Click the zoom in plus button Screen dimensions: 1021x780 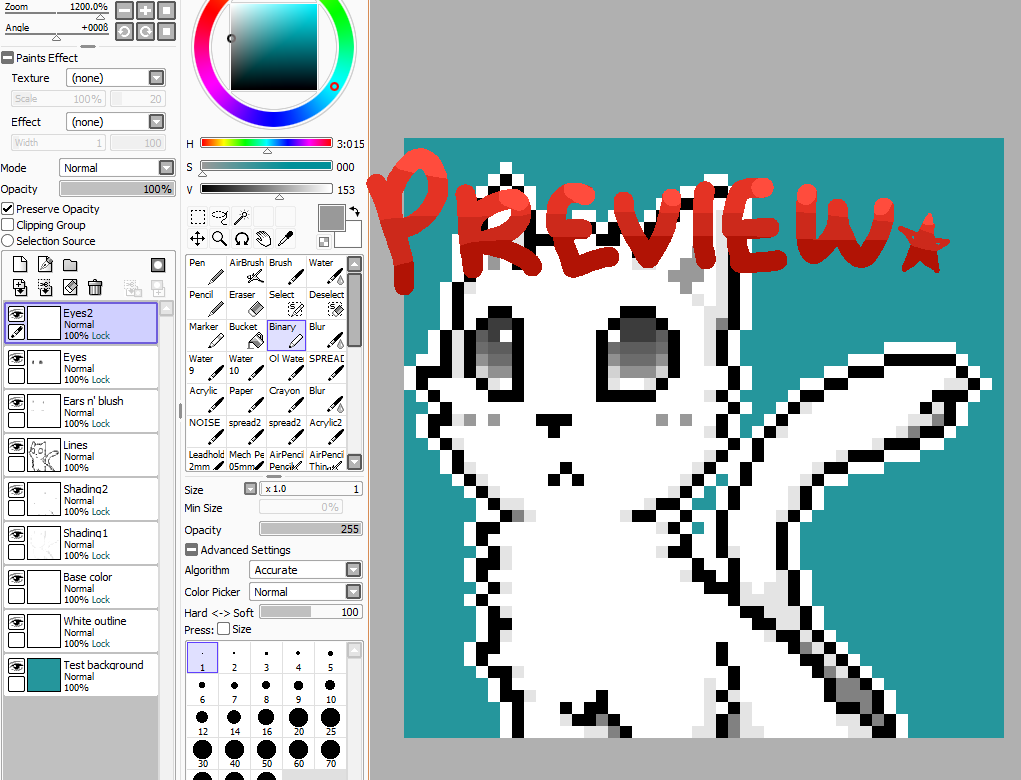coord(145,10)
